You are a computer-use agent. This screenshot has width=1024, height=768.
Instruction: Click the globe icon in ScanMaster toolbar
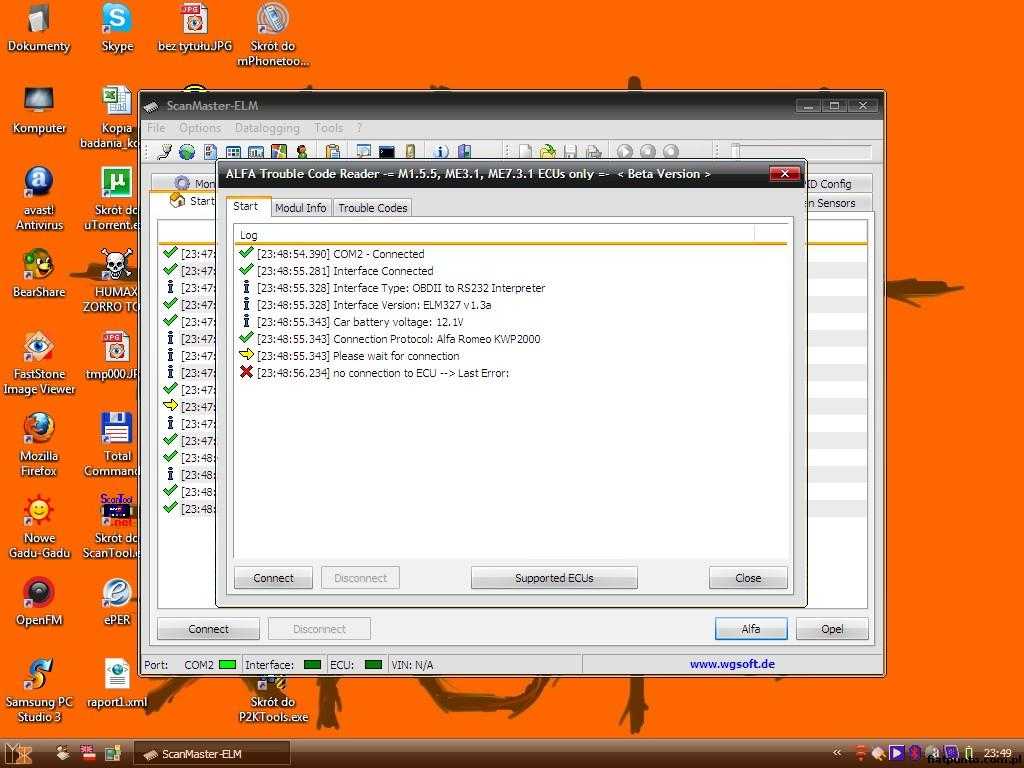[x=187, y=152]
